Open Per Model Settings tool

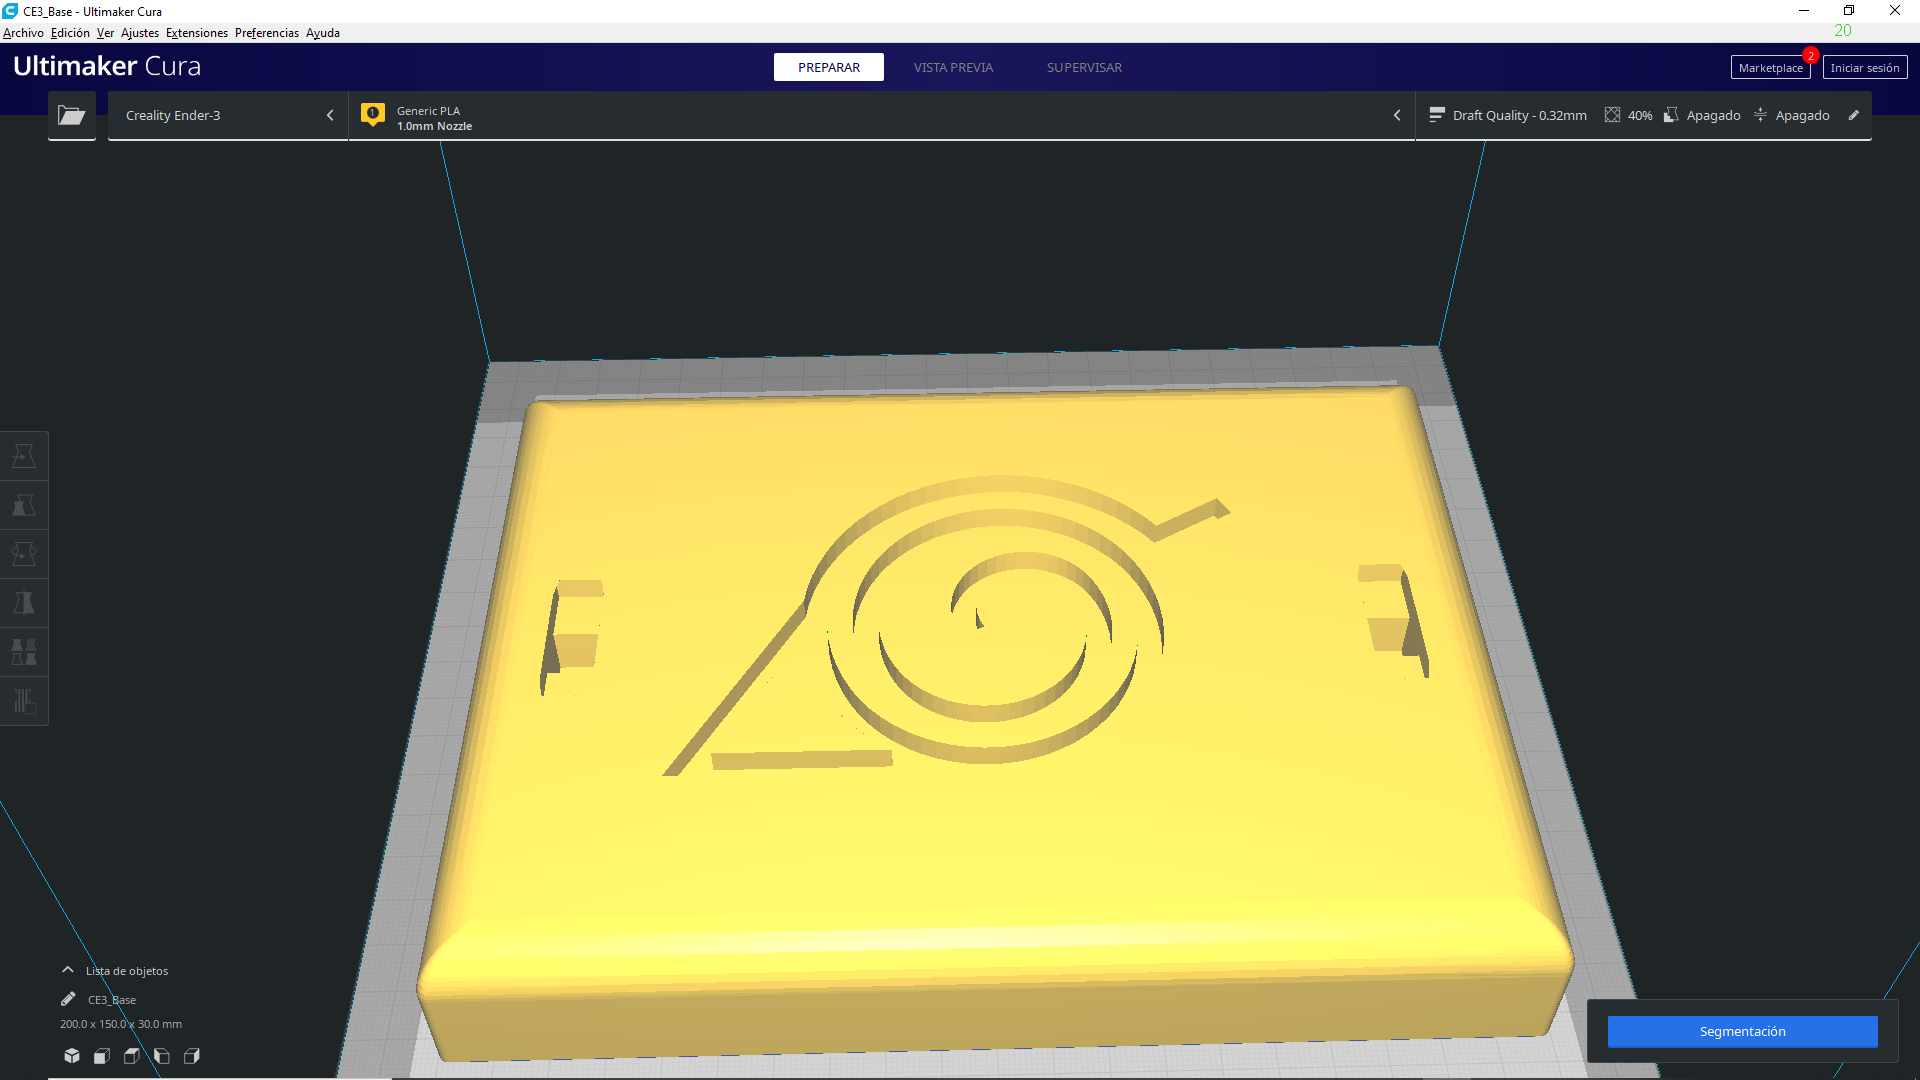24,652
